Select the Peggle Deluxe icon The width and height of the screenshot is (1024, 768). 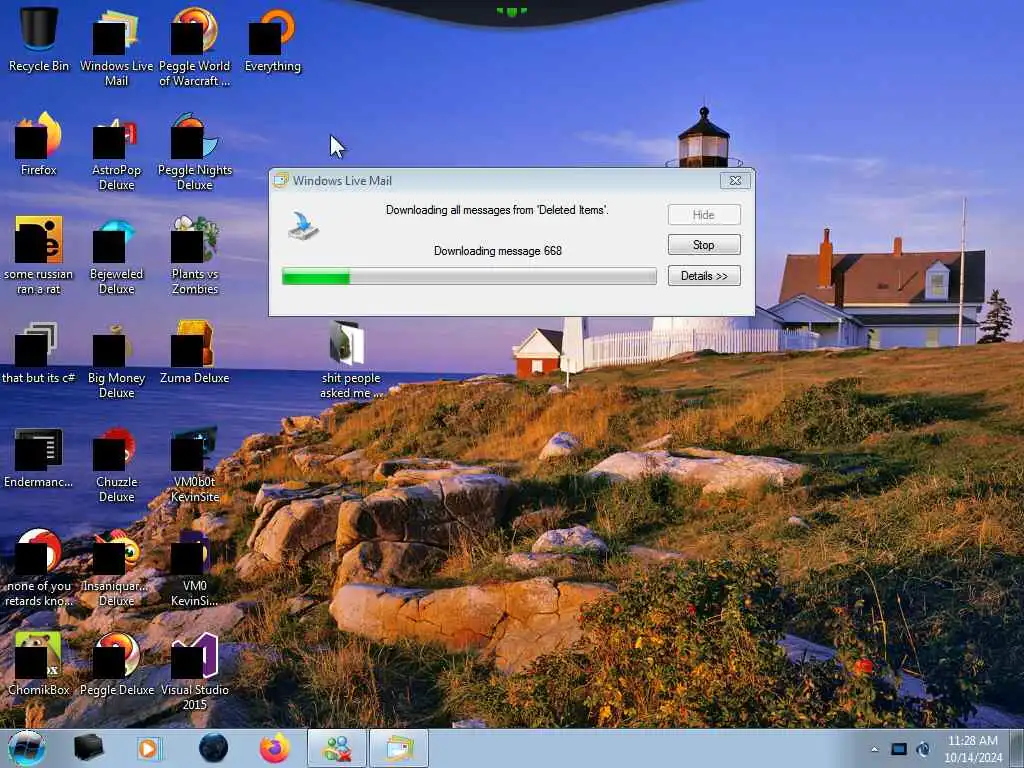(x=116, y=663)
